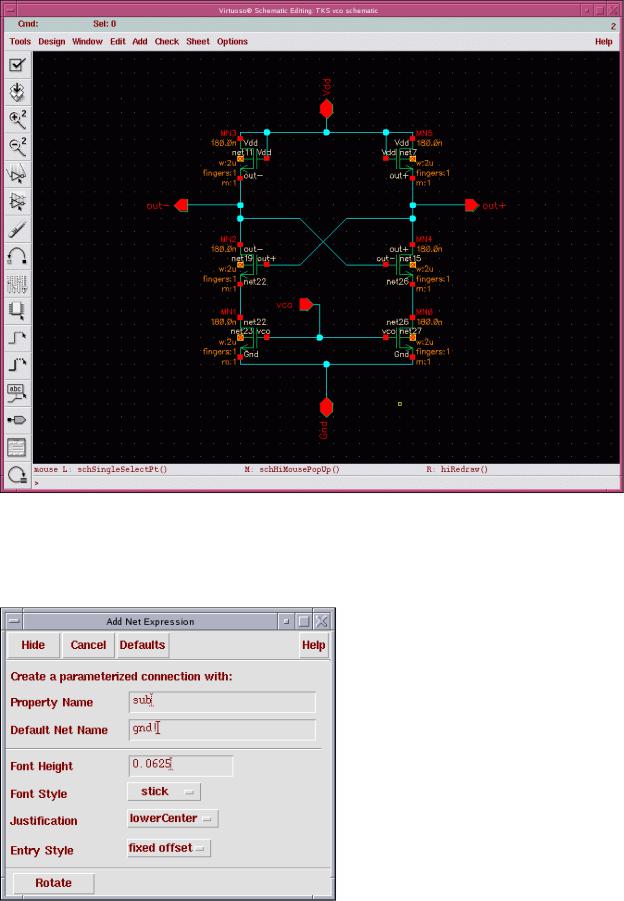Click 'schSingleSelectPt()' mouse L status text
This screenshot has height=901, width=624.
coord(122,469)
